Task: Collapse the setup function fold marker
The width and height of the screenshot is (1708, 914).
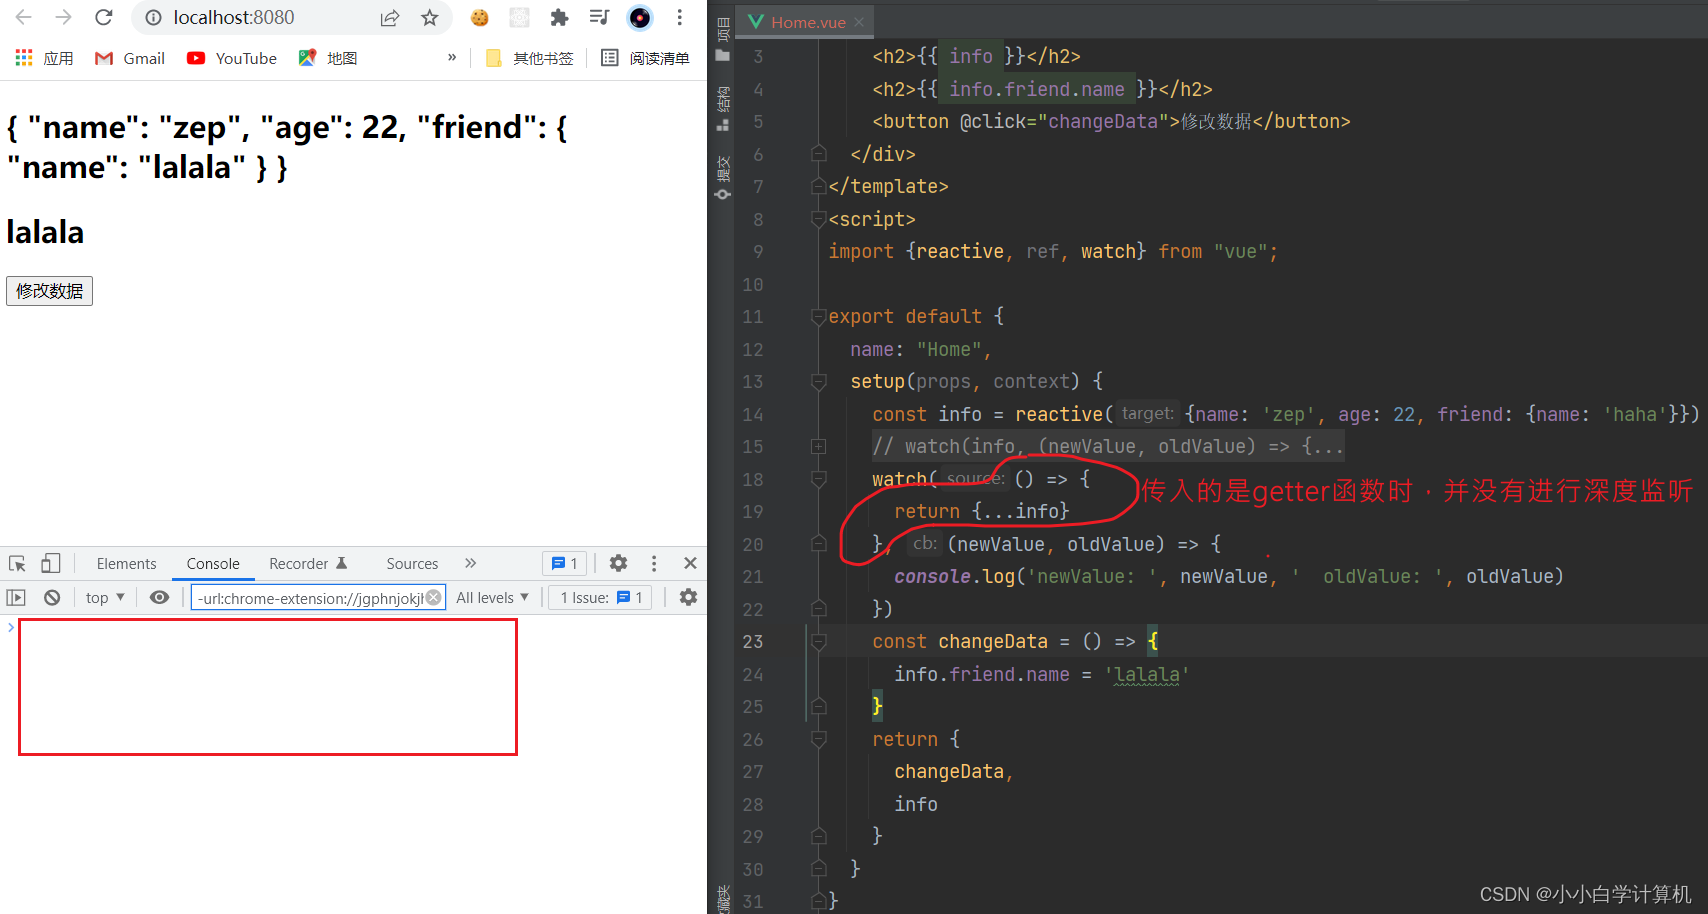Action: pyautogui.click(x=818, y=382)
